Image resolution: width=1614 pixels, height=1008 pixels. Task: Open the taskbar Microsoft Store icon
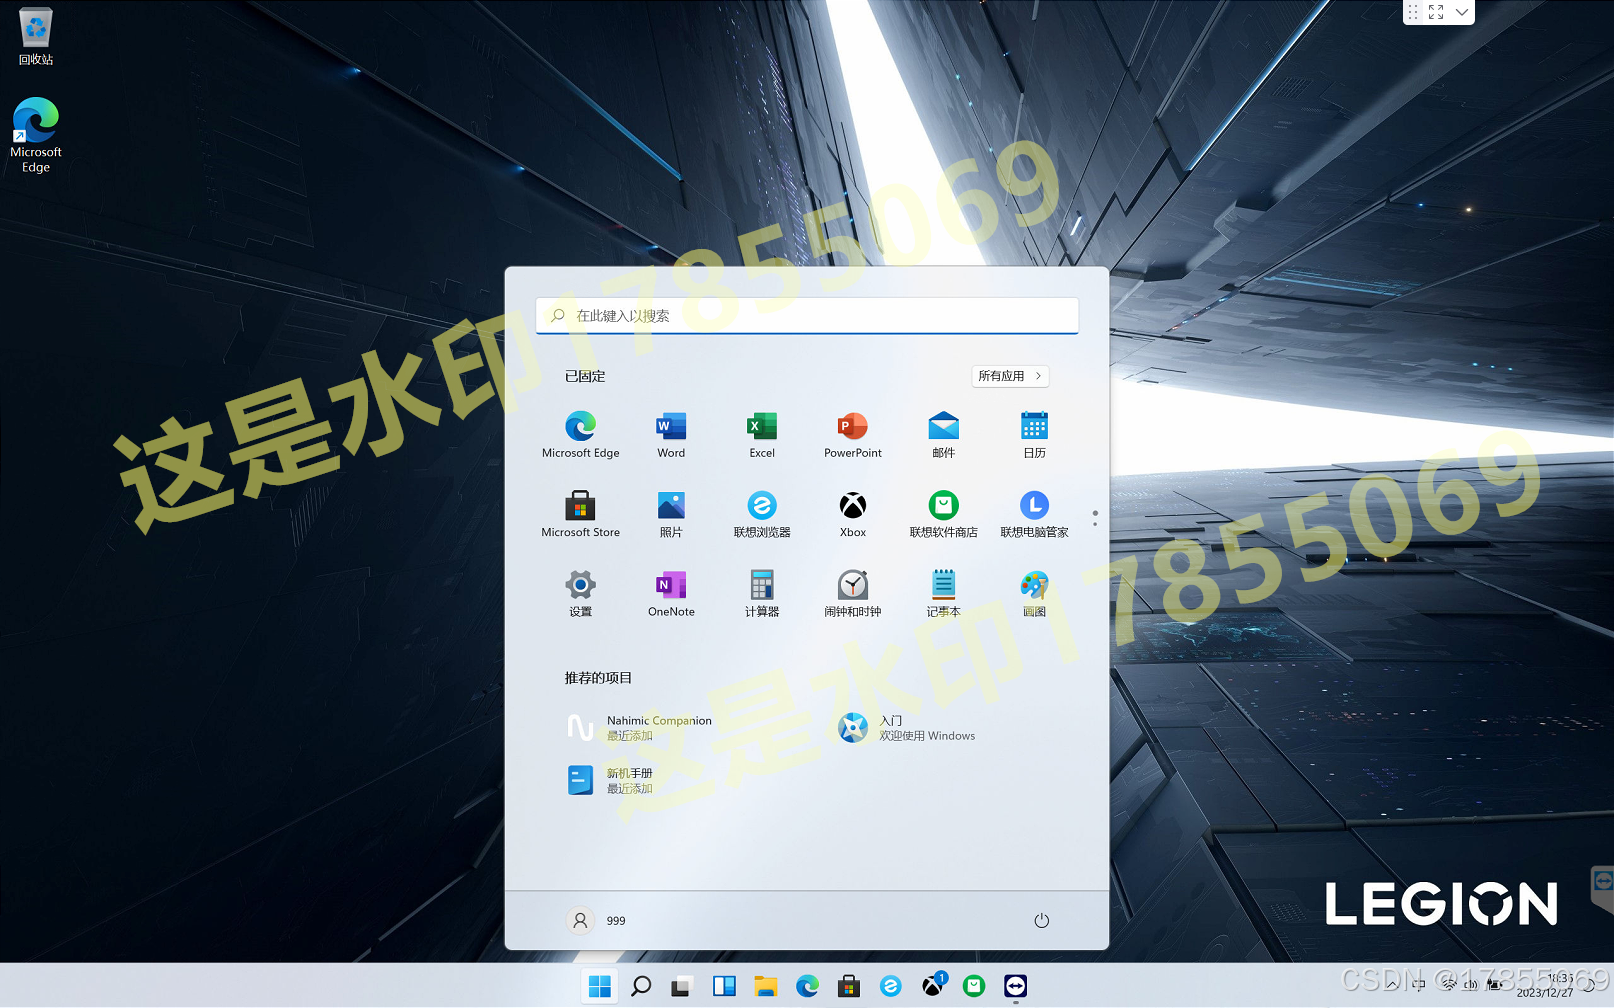tap(849, 986)
